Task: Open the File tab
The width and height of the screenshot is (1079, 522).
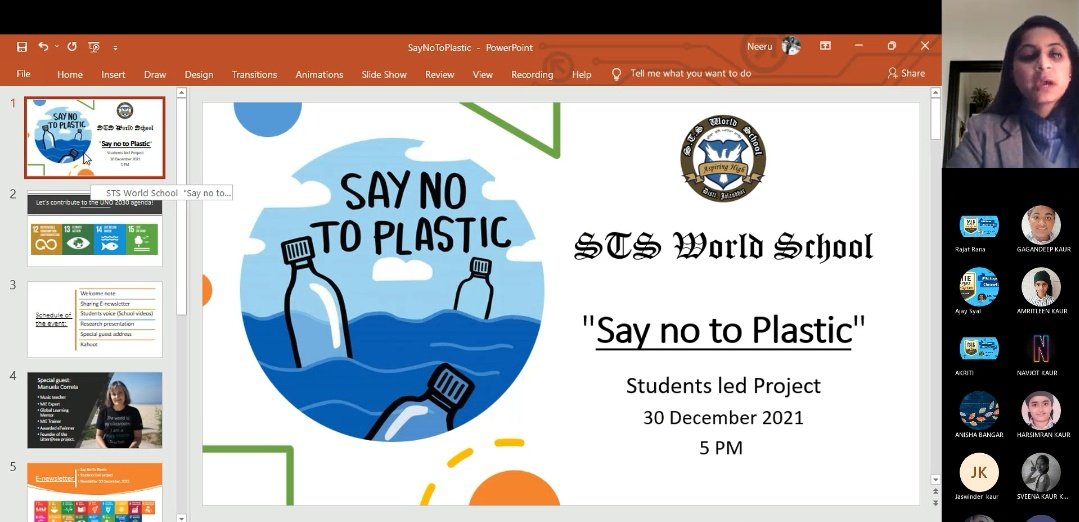Action: tap(23, 74)
